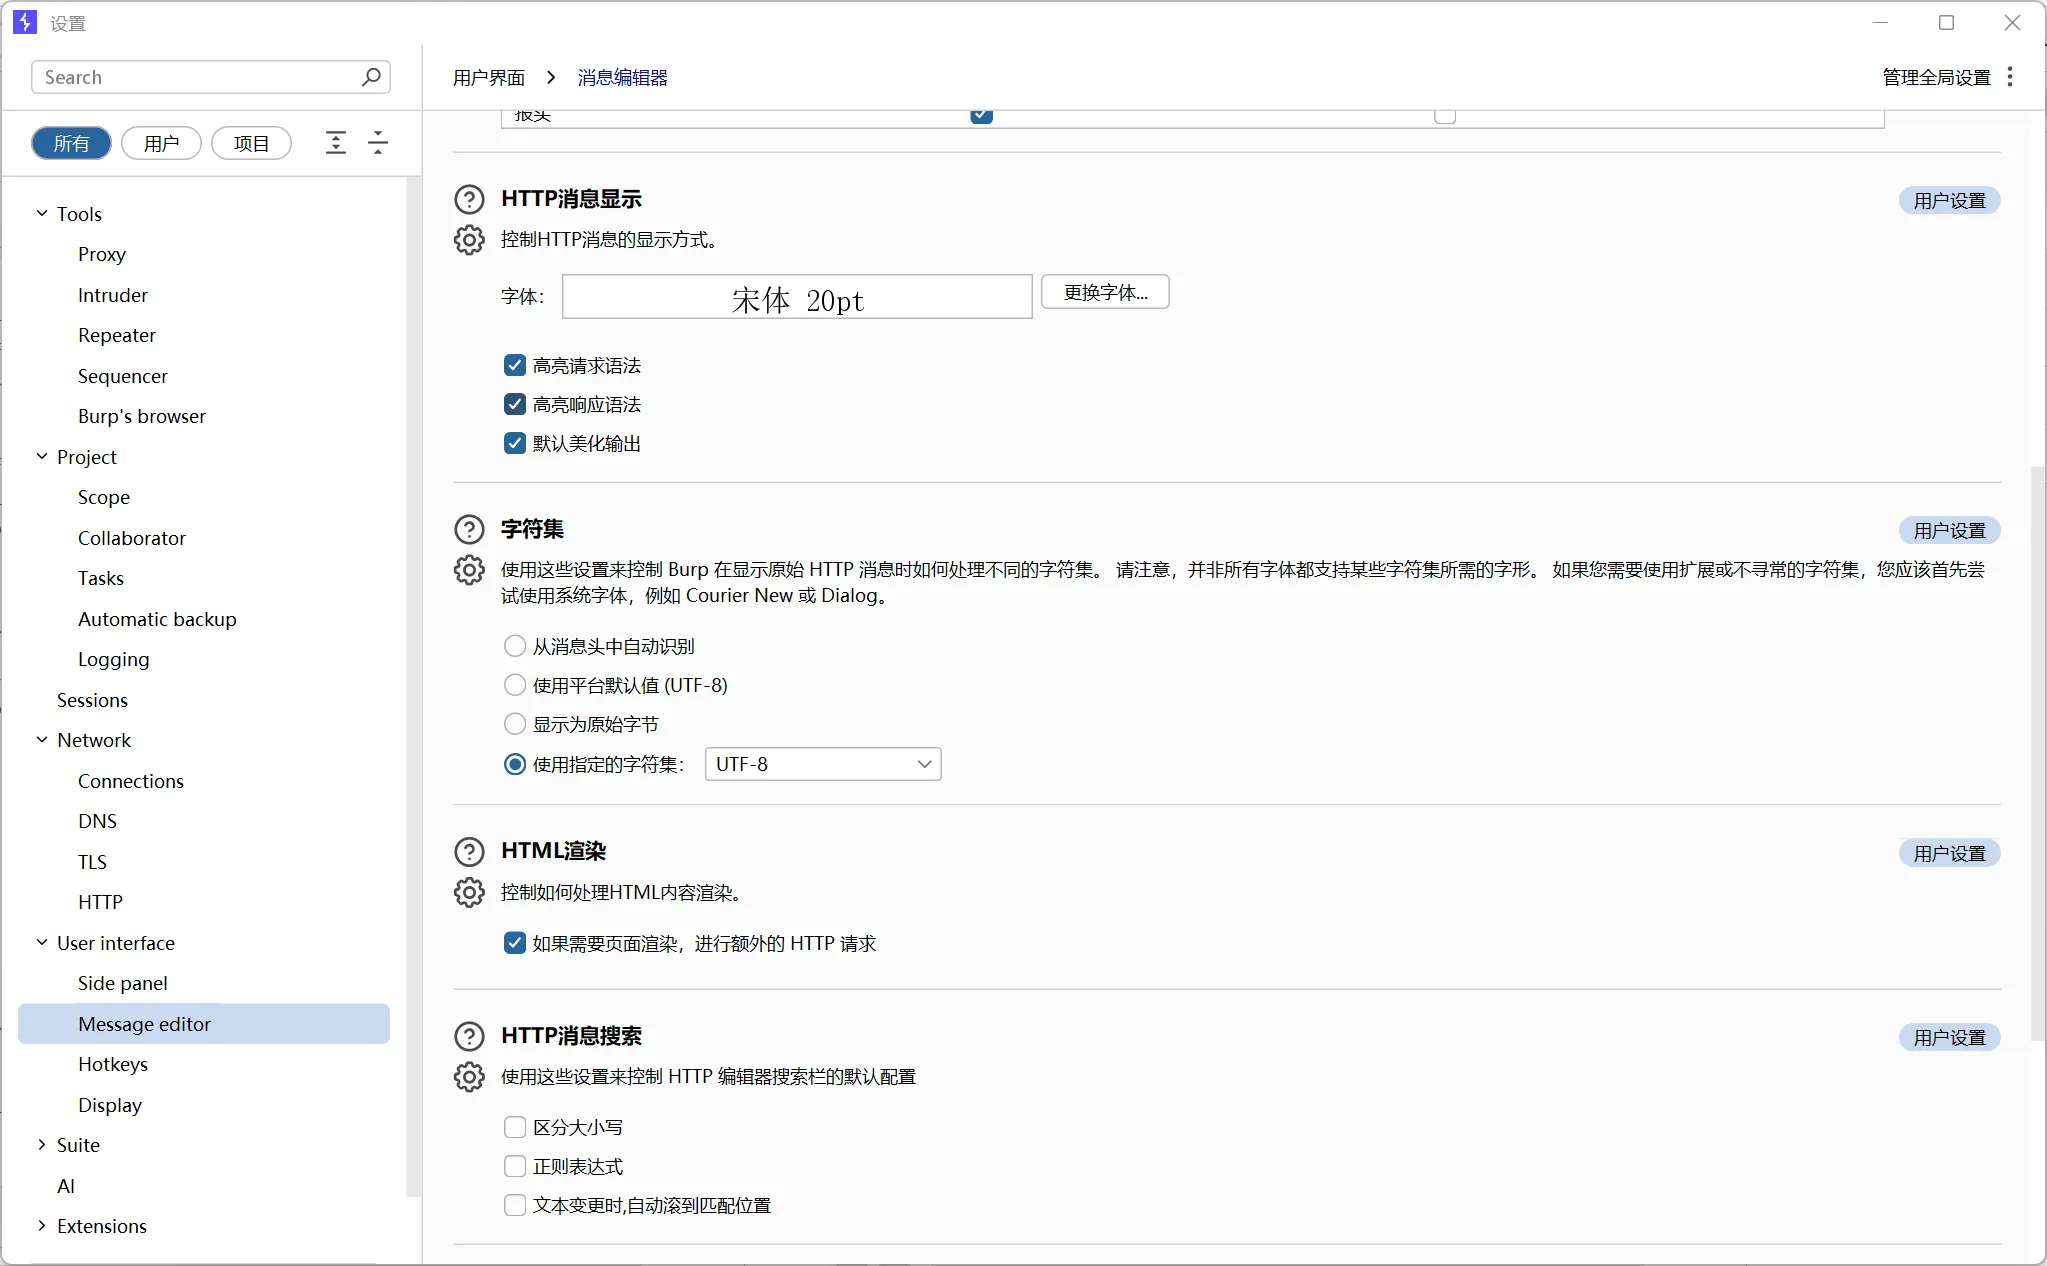This screenshot has width=2047, height=1266.
Task: Click the gear icon for 字符集 section
Action: tap(469, 570)
